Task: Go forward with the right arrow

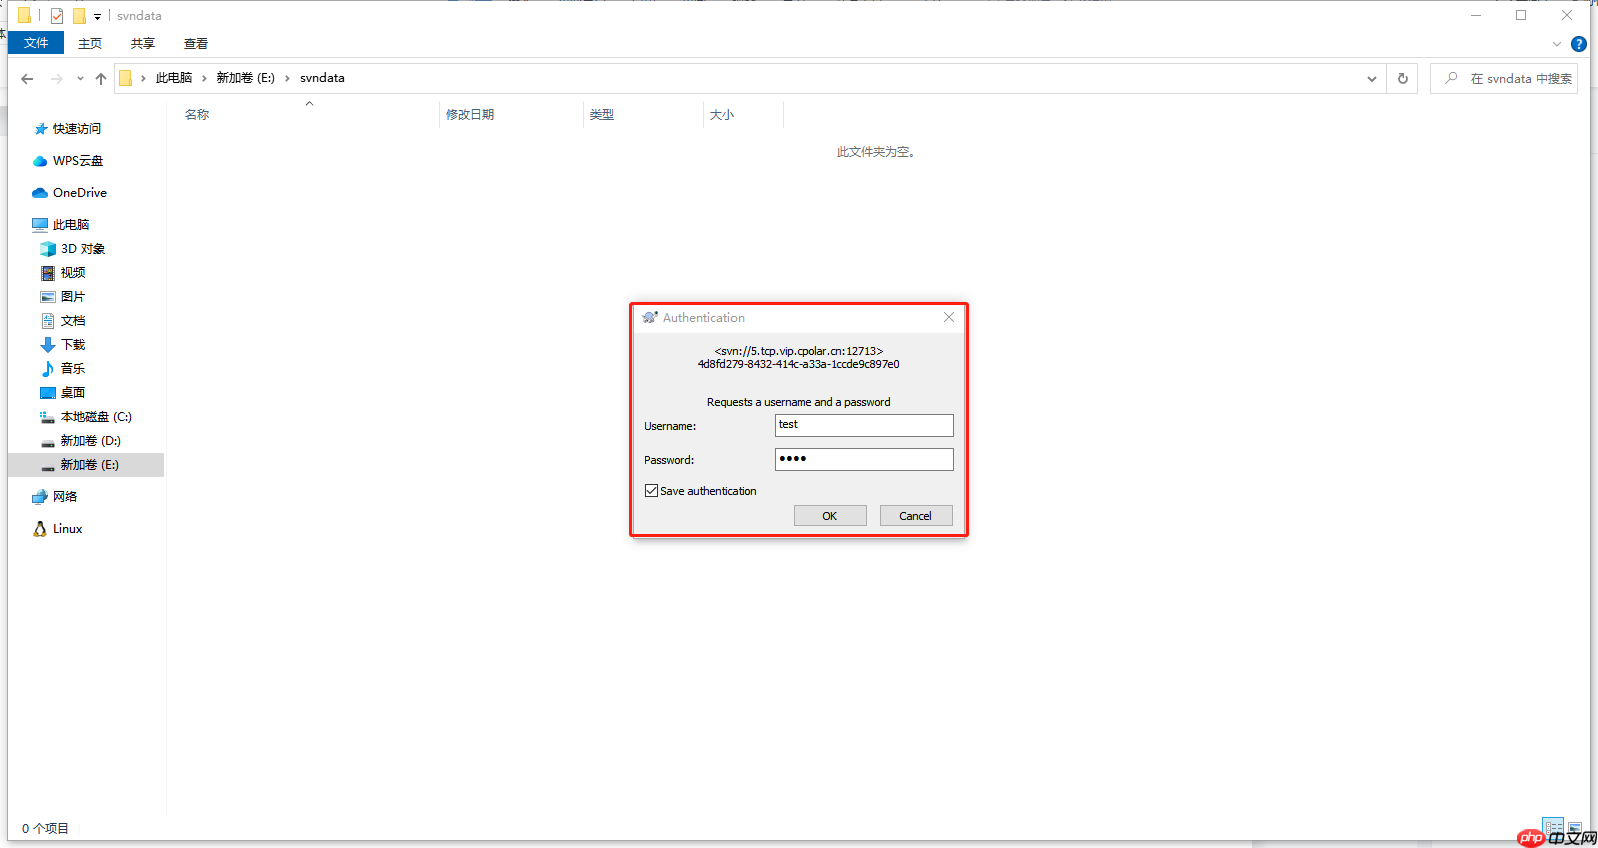Action: tap(57, 79)
